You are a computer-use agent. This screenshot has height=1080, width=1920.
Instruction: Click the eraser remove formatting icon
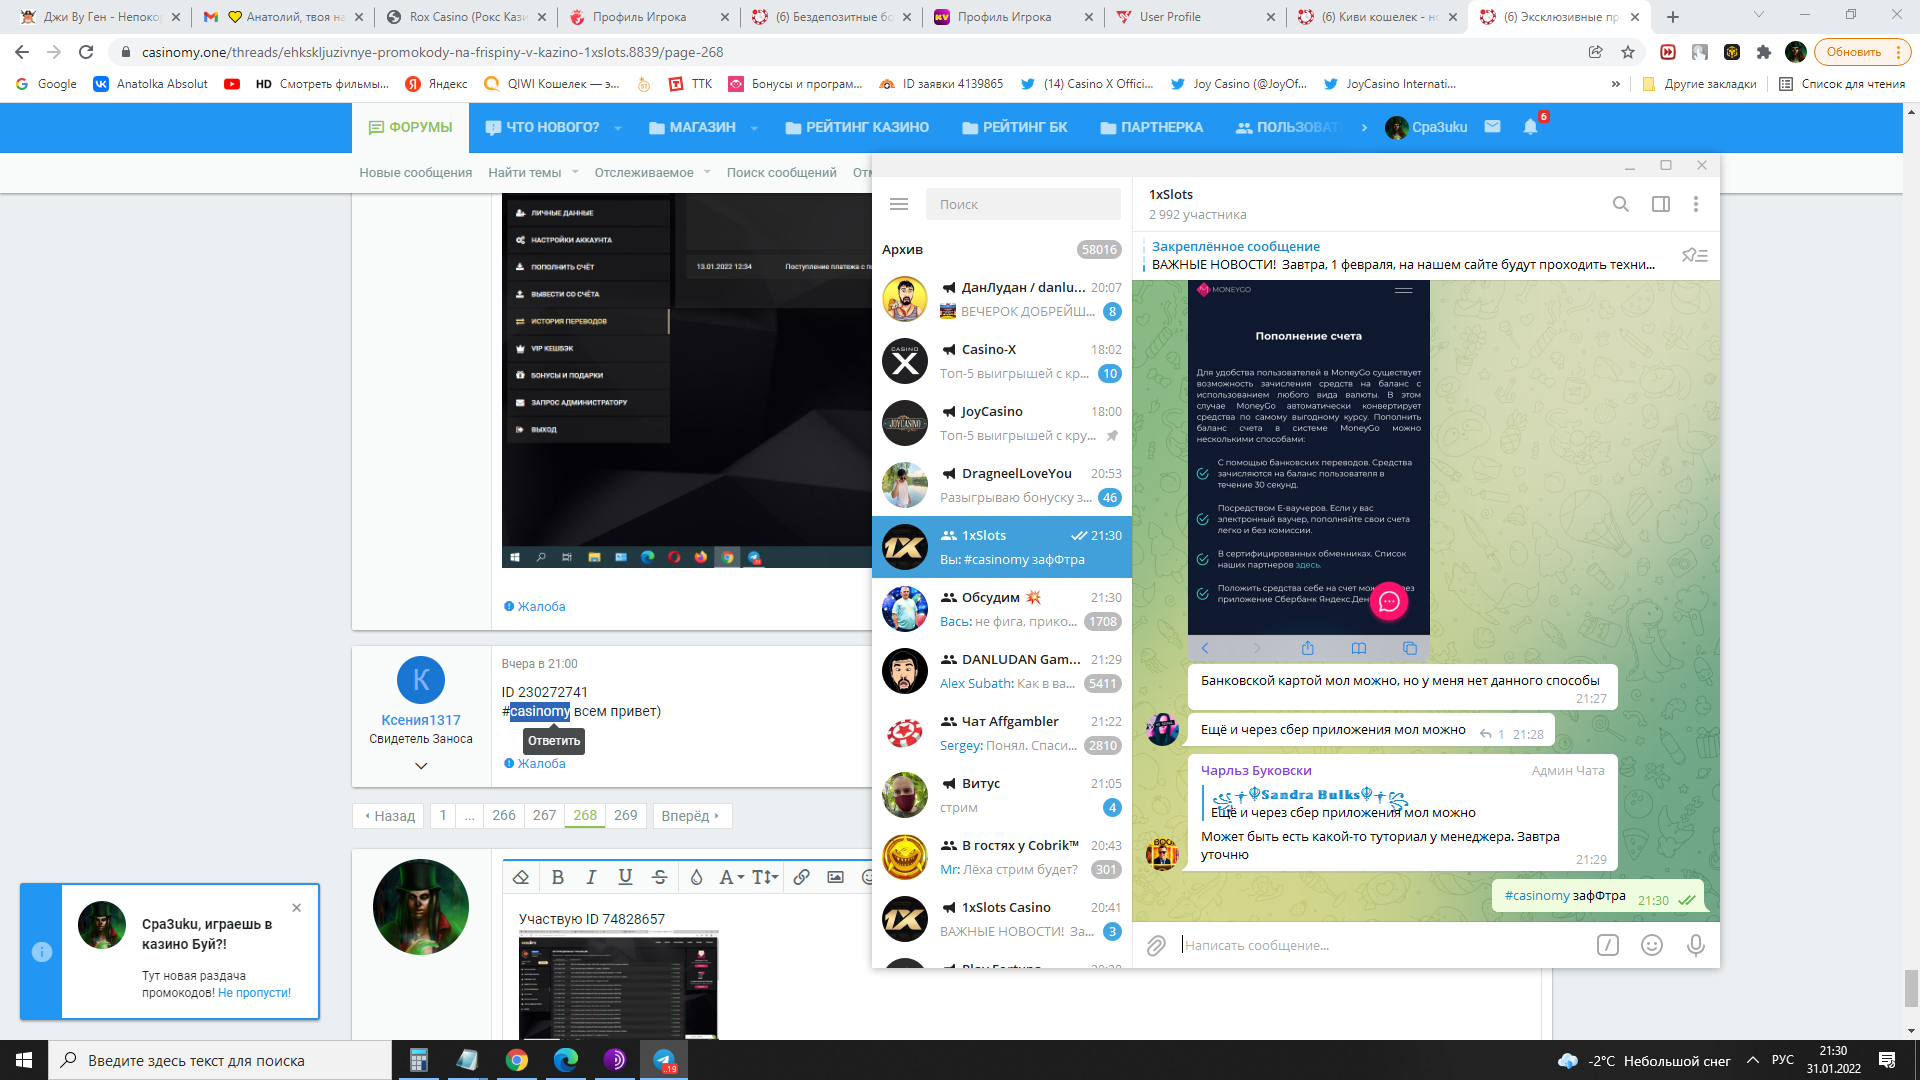point(521,877)
